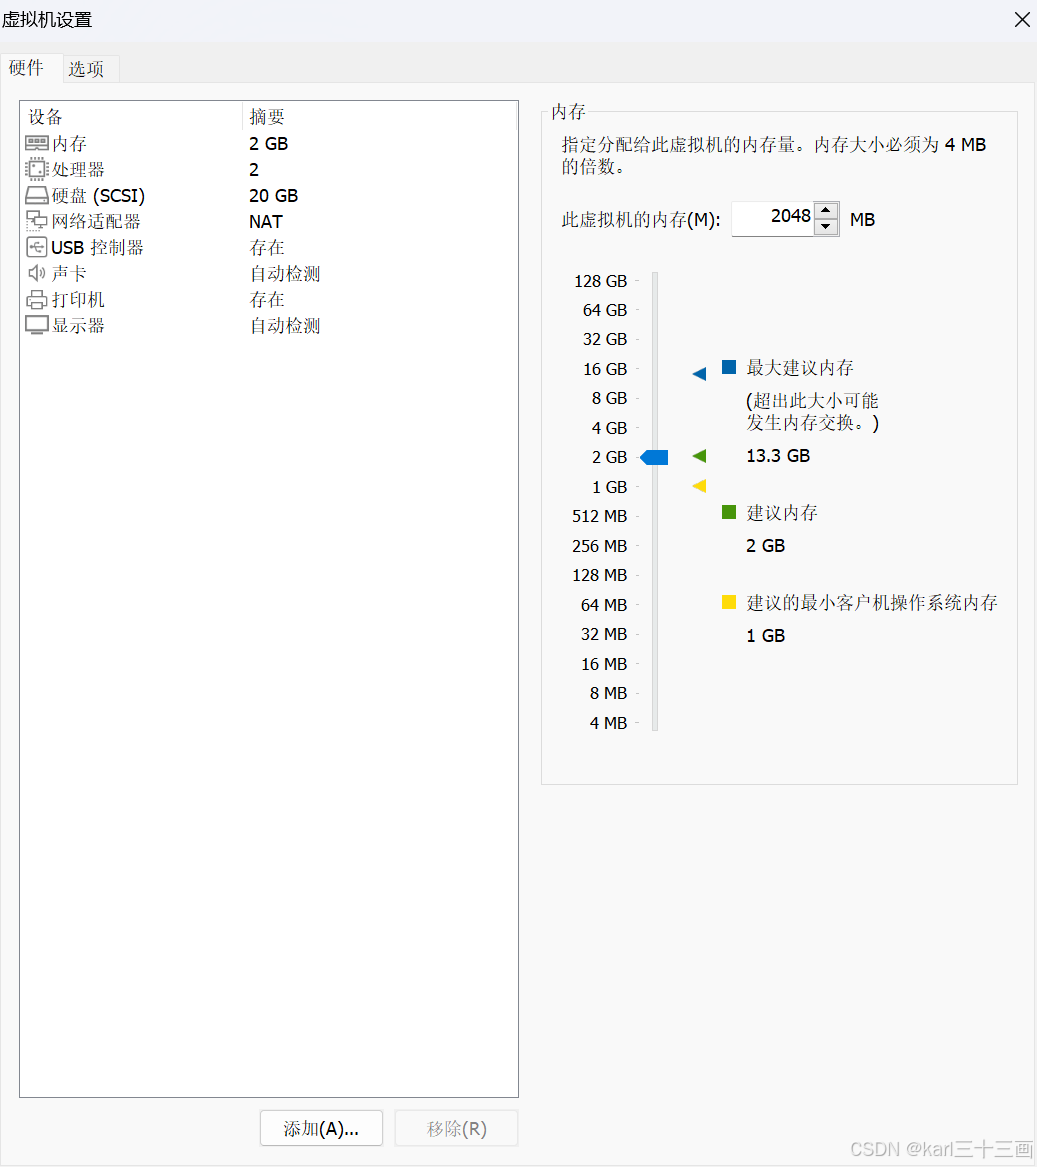Click the memory summary value 2 GB

(269, 144)
